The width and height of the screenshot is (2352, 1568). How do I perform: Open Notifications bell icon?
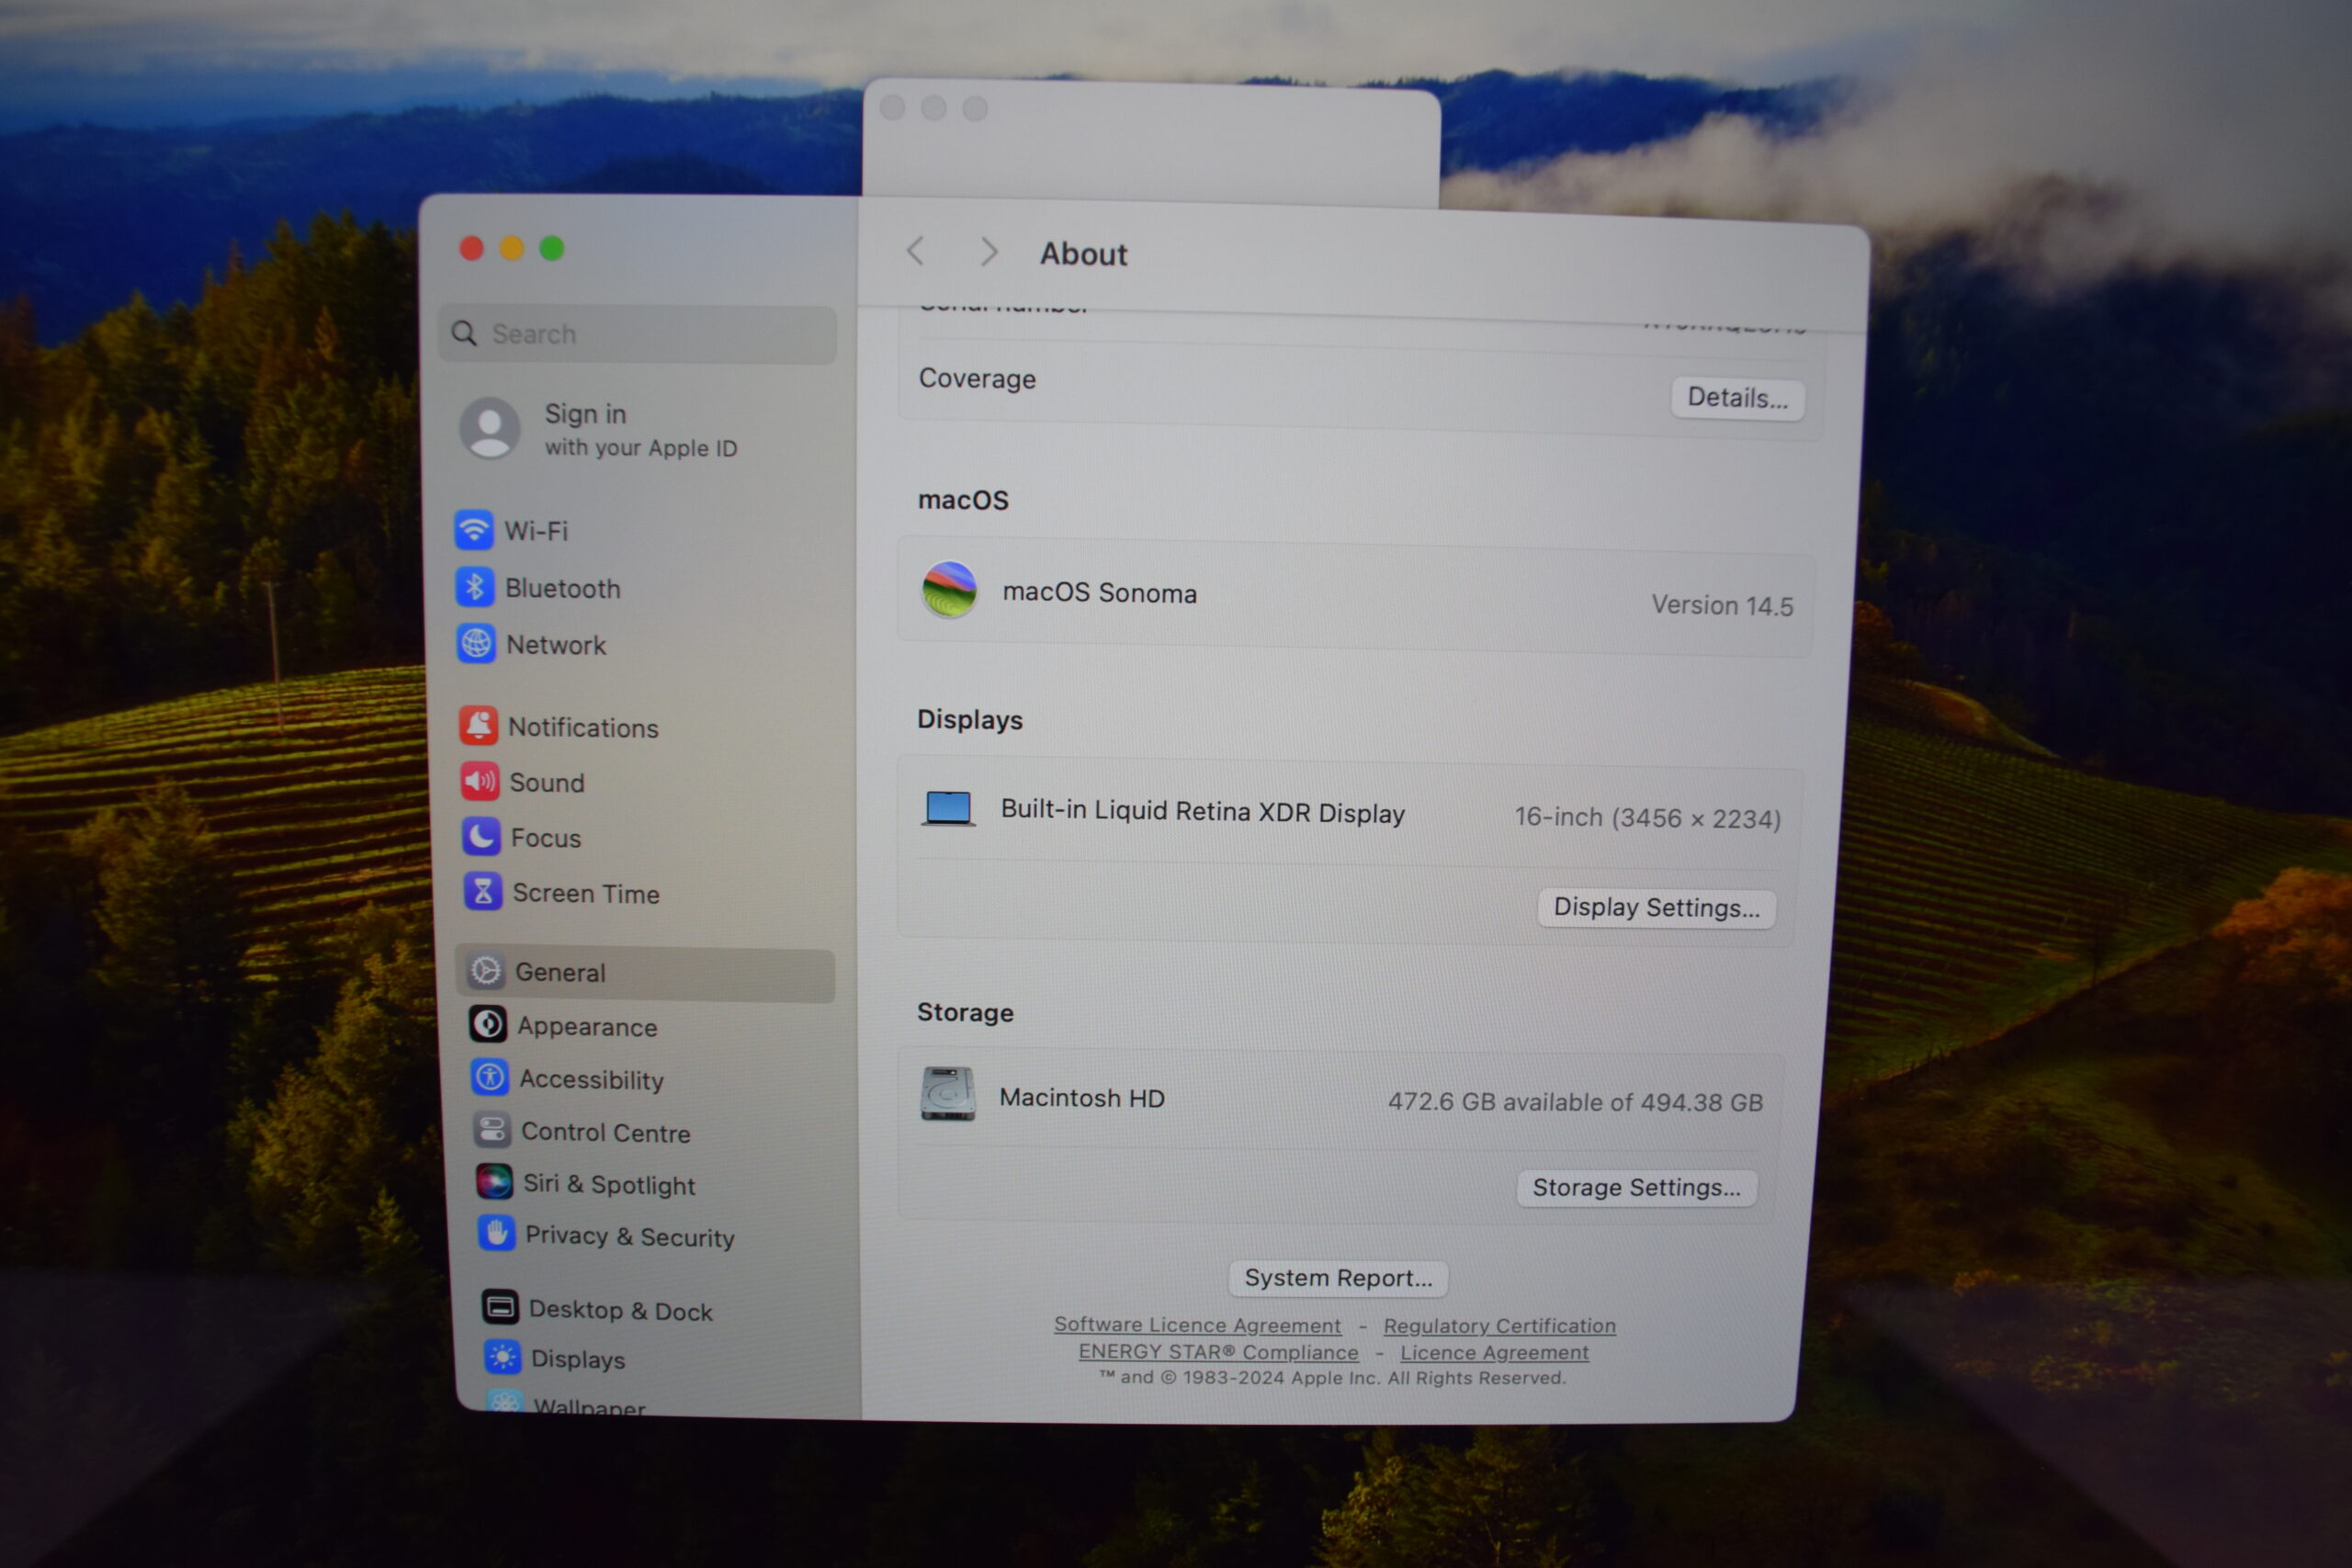(479, 726)
